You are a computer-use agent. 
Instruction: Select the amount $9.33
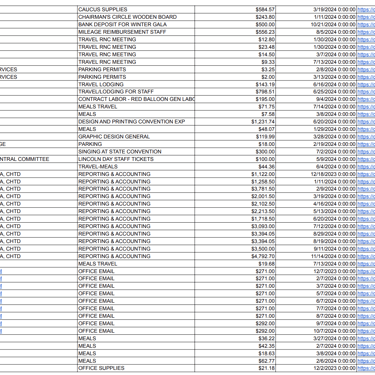click(268, 62)
